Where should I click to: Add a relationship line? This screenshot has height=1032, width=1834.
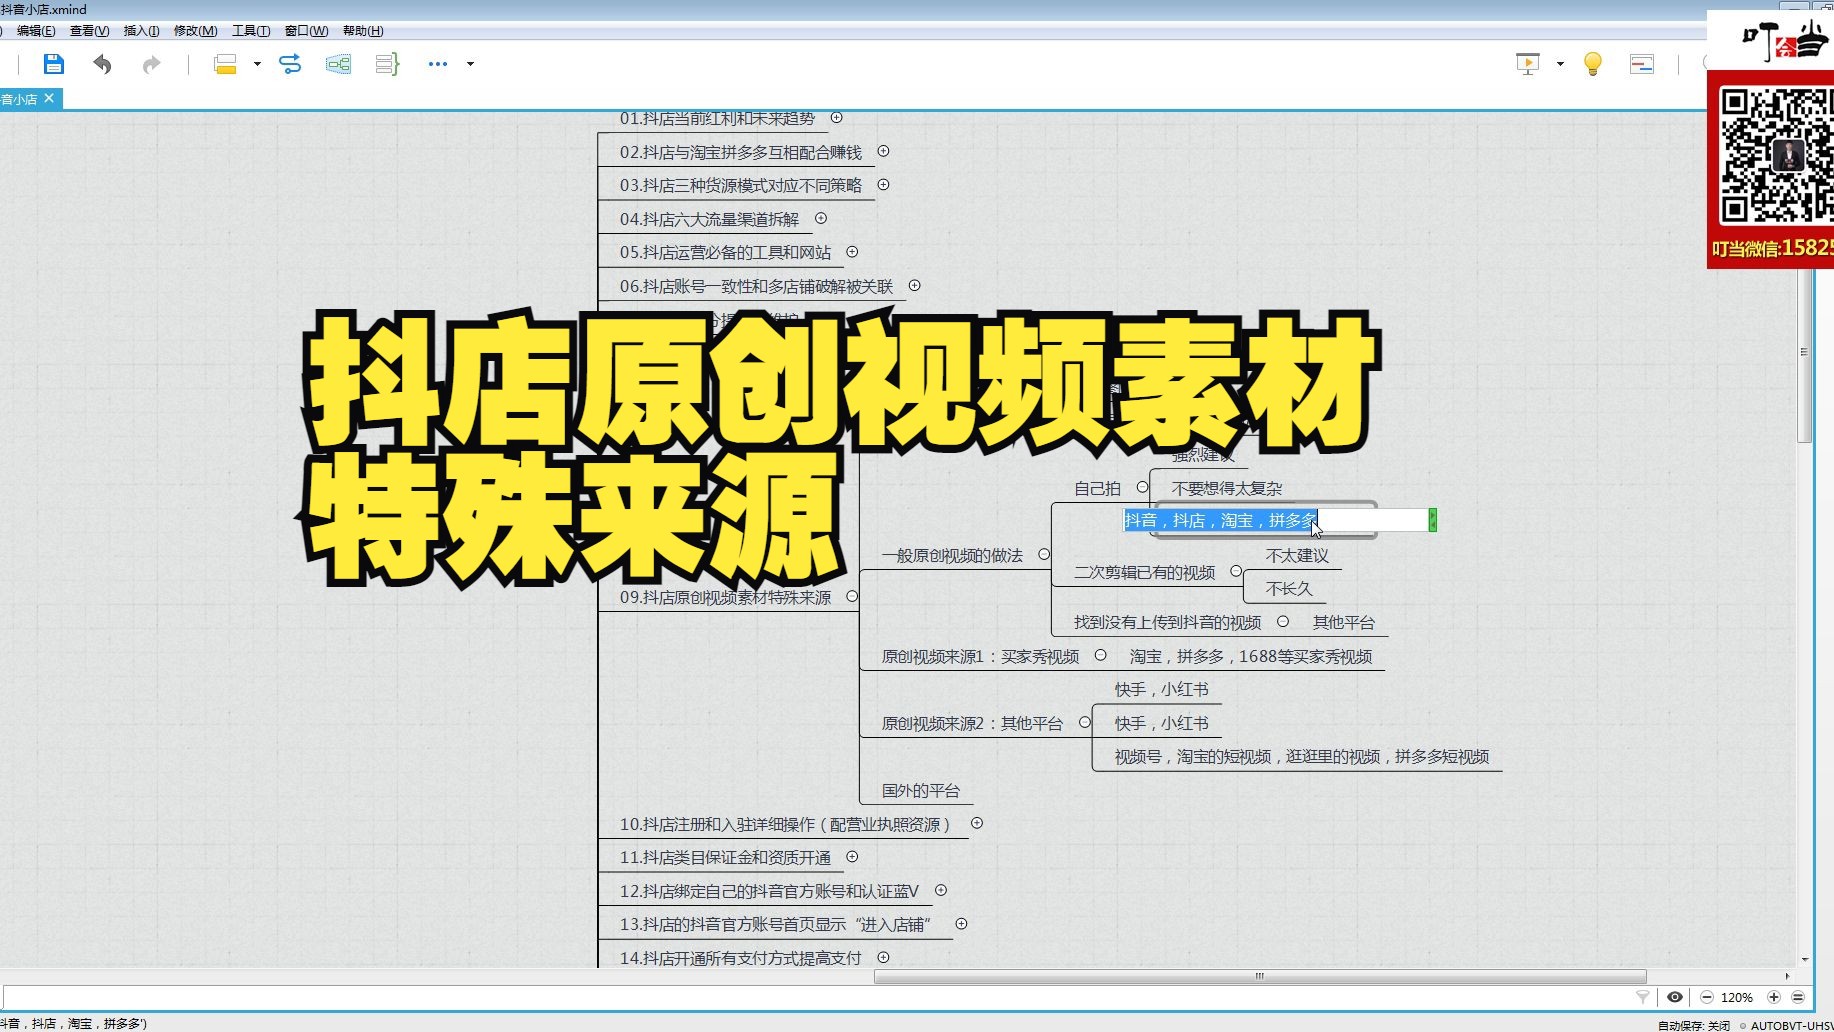(x=290, y=64)
